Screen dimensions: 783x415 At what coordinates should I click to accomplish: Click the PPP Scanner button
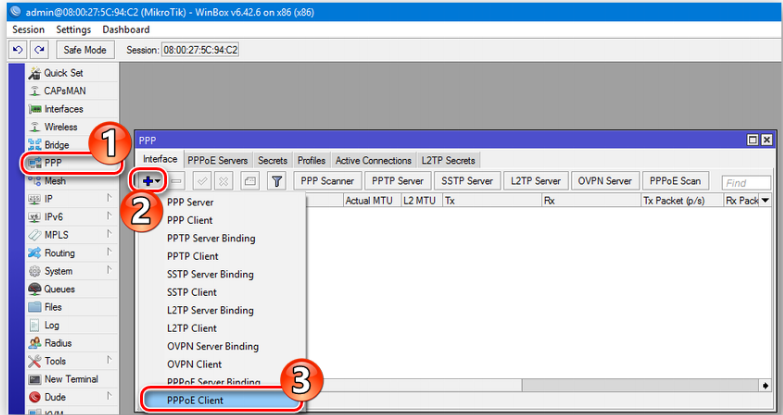click(x=327, y=181)
